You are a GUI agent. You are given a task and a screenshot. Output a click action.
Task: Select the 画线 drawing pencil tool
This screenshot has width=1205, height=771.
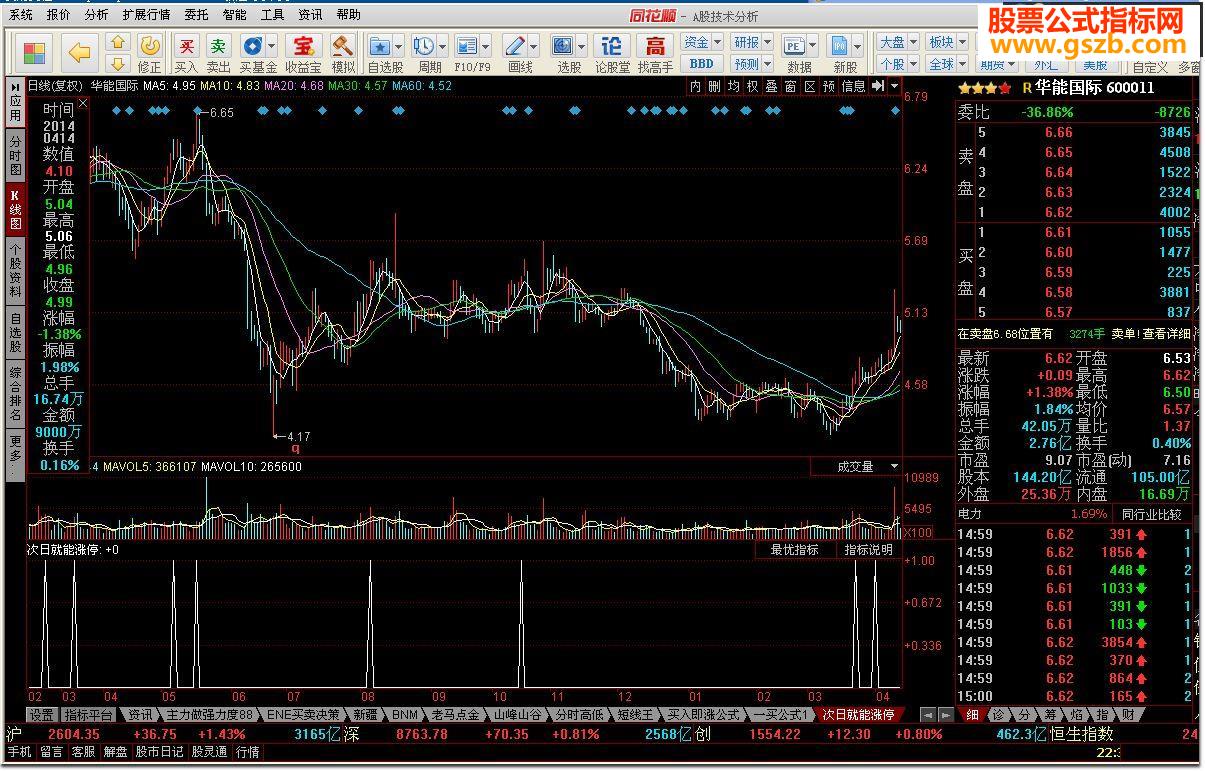point(515,47)
